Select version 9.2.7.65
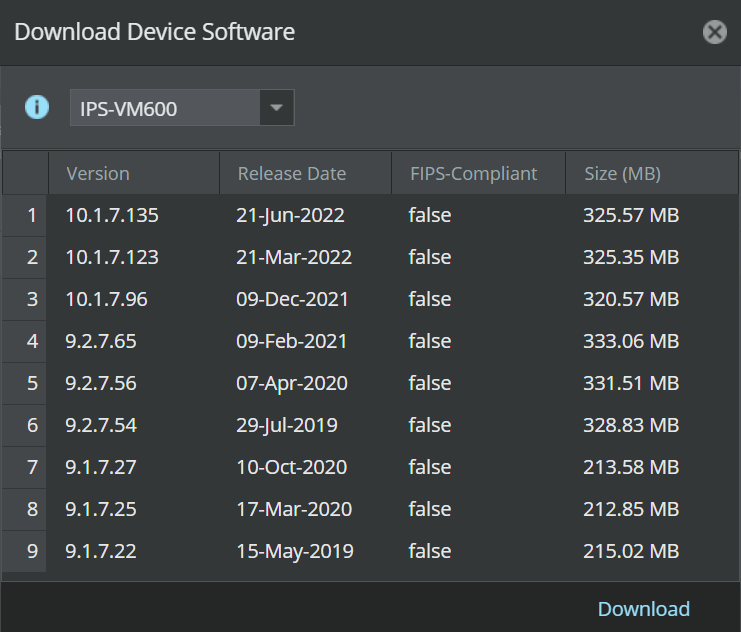 (101, 341)
